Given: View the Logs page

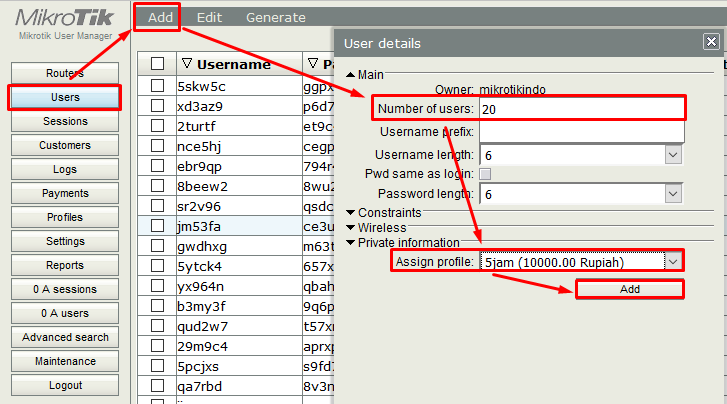Looking at the screenshot, I should tap(65, 169).
